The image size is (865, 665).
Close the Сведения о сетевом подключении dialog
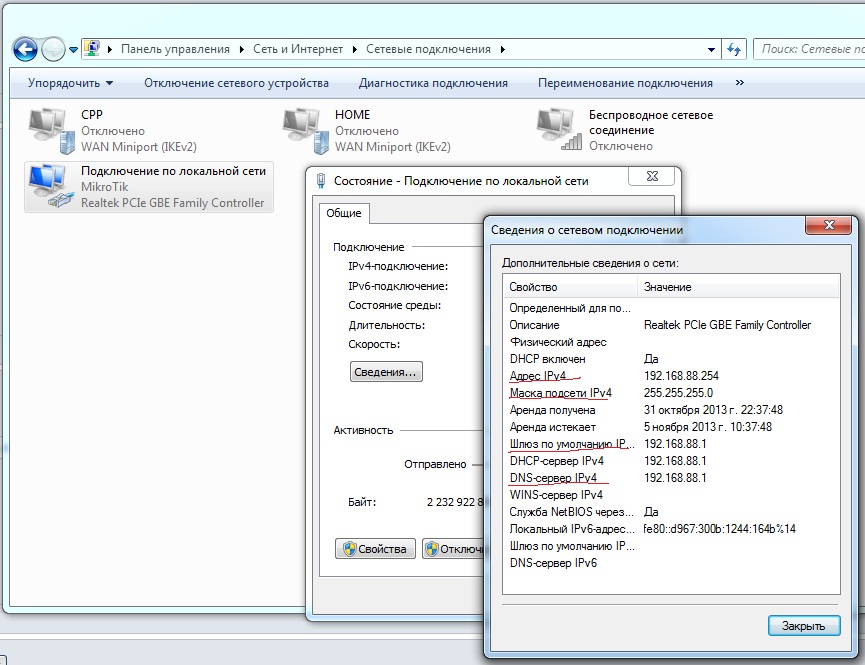pos(829,225)
